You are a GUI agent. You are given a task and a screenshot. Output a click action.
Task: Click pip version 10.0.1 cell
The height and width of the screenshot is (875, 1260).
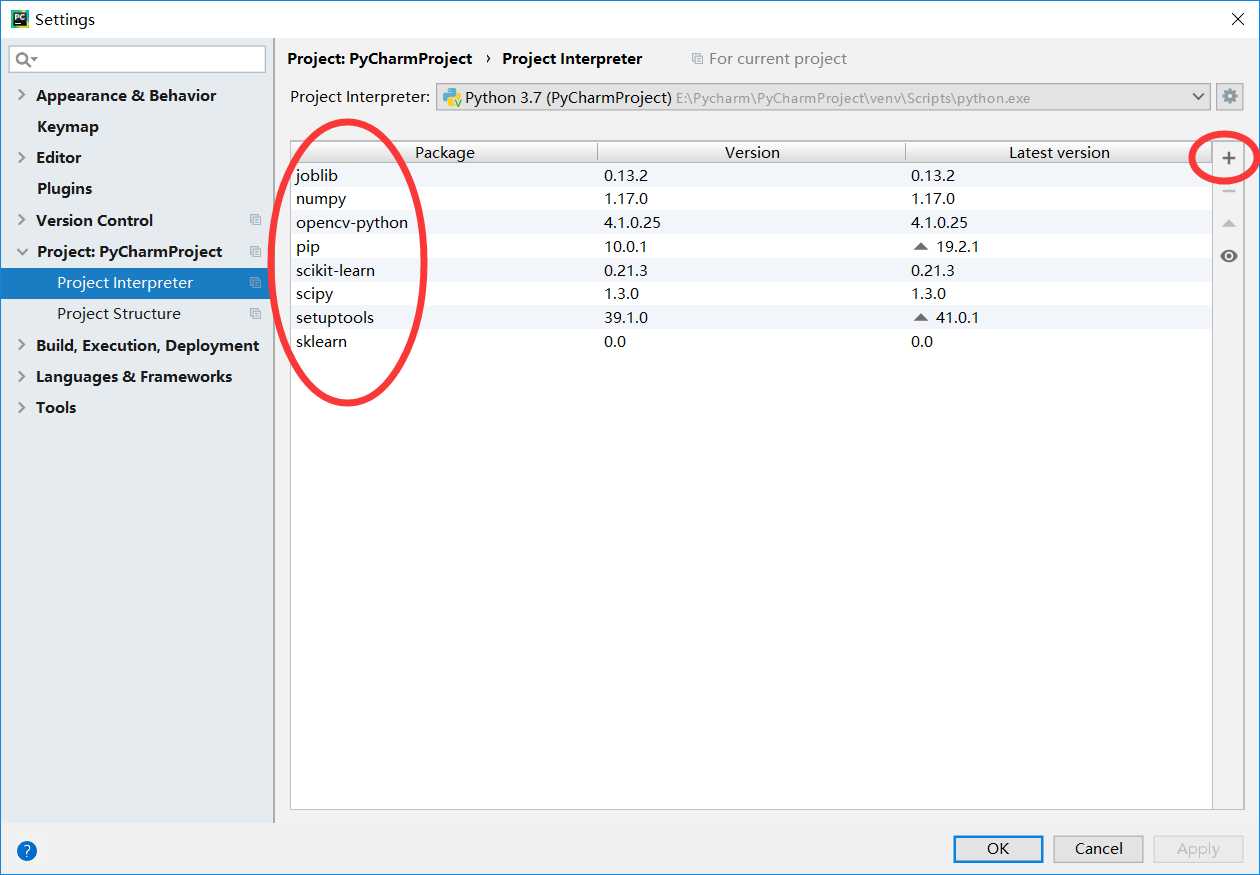[625, 246]
